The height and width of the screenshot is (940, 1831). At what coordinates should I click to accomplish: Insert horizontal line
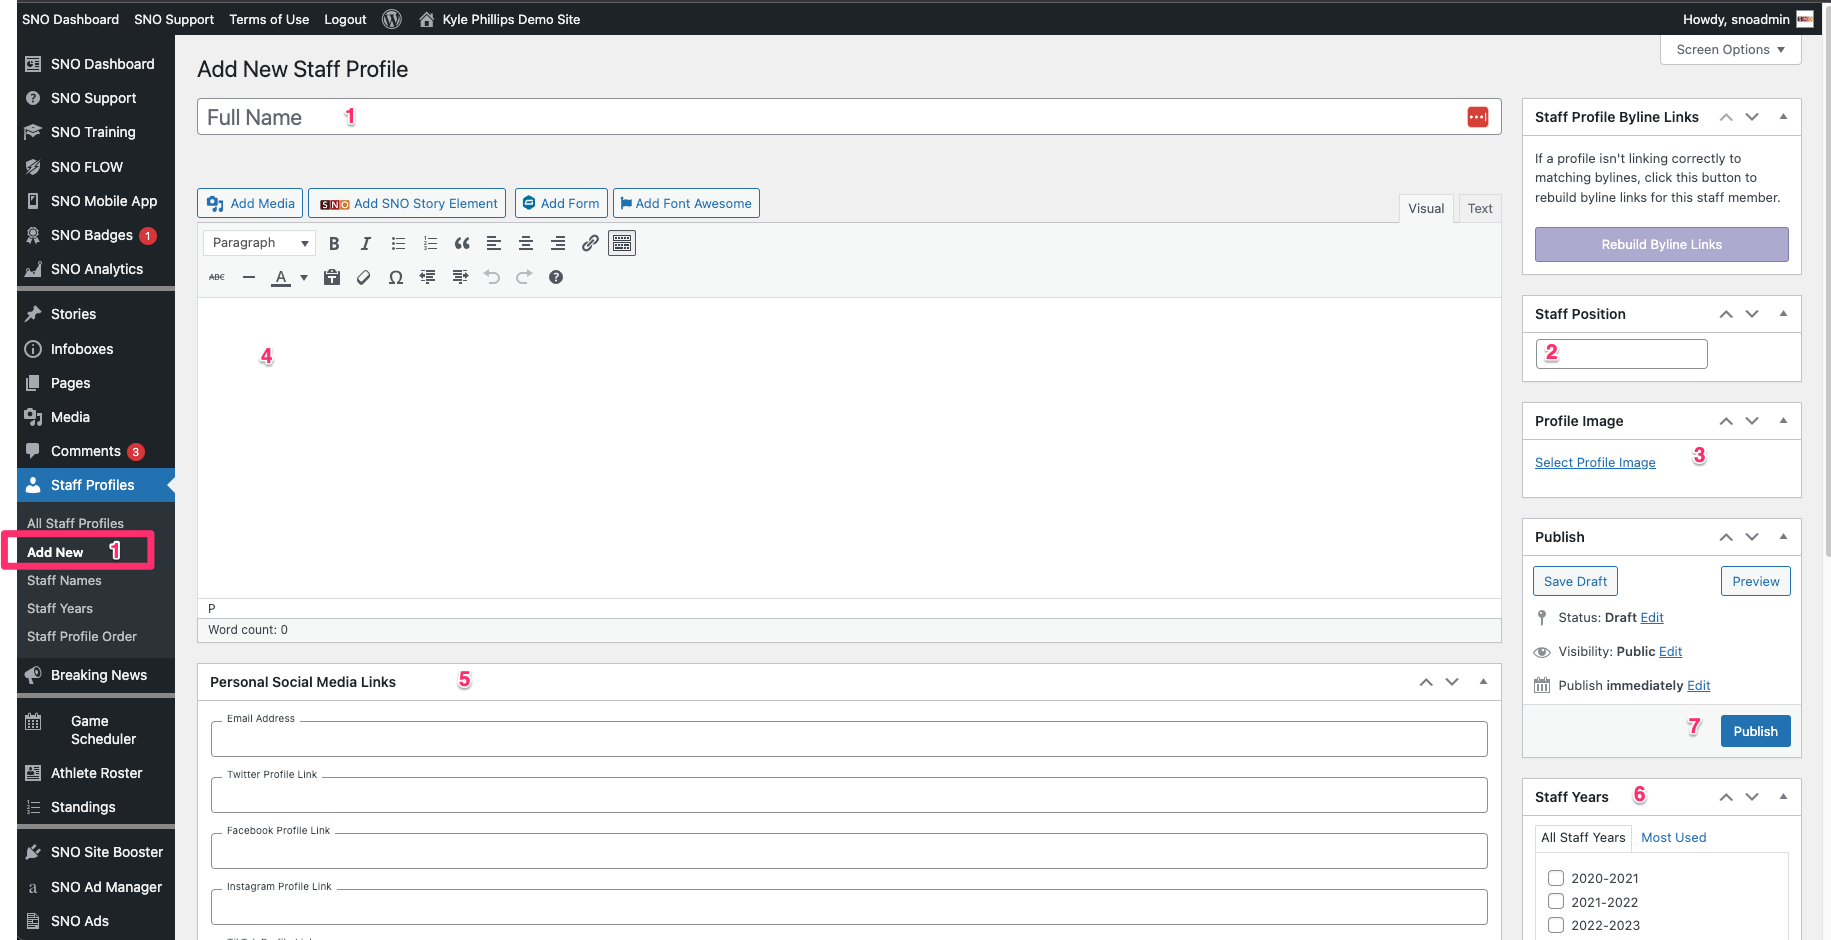tap(249, 277)
